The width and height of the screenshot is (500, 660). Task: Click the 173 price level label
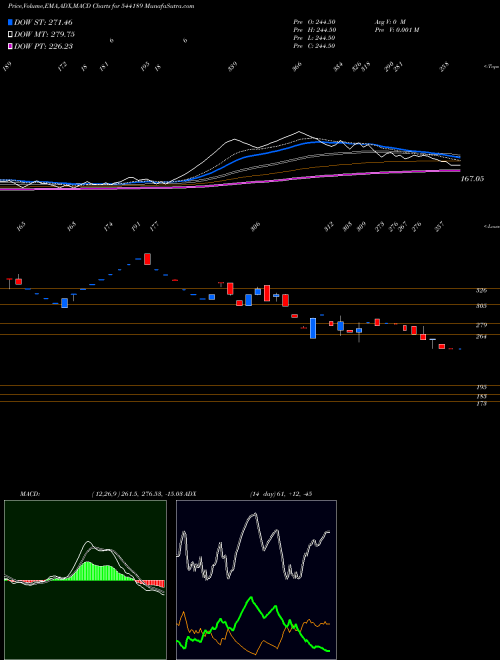pyautogui.click(x=481, y=404)
